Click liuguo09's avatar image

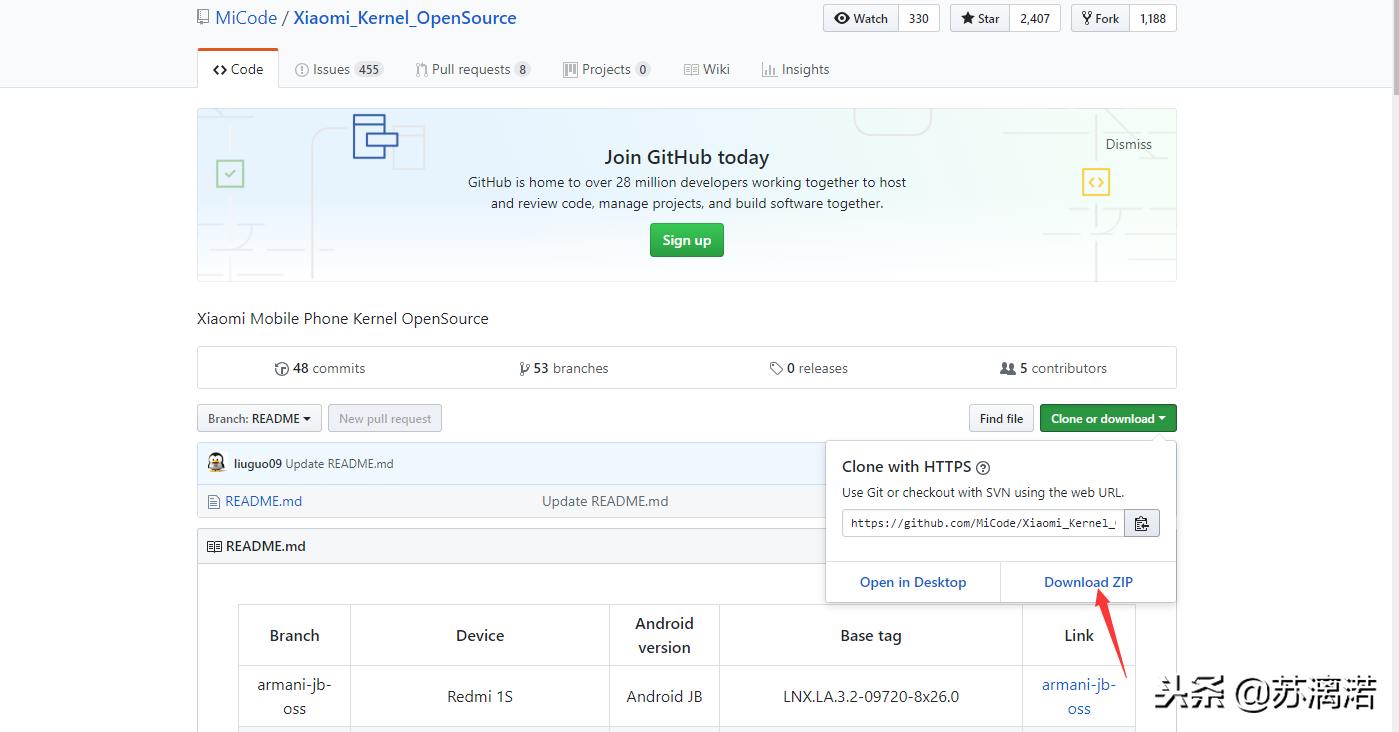pos(216,462)
